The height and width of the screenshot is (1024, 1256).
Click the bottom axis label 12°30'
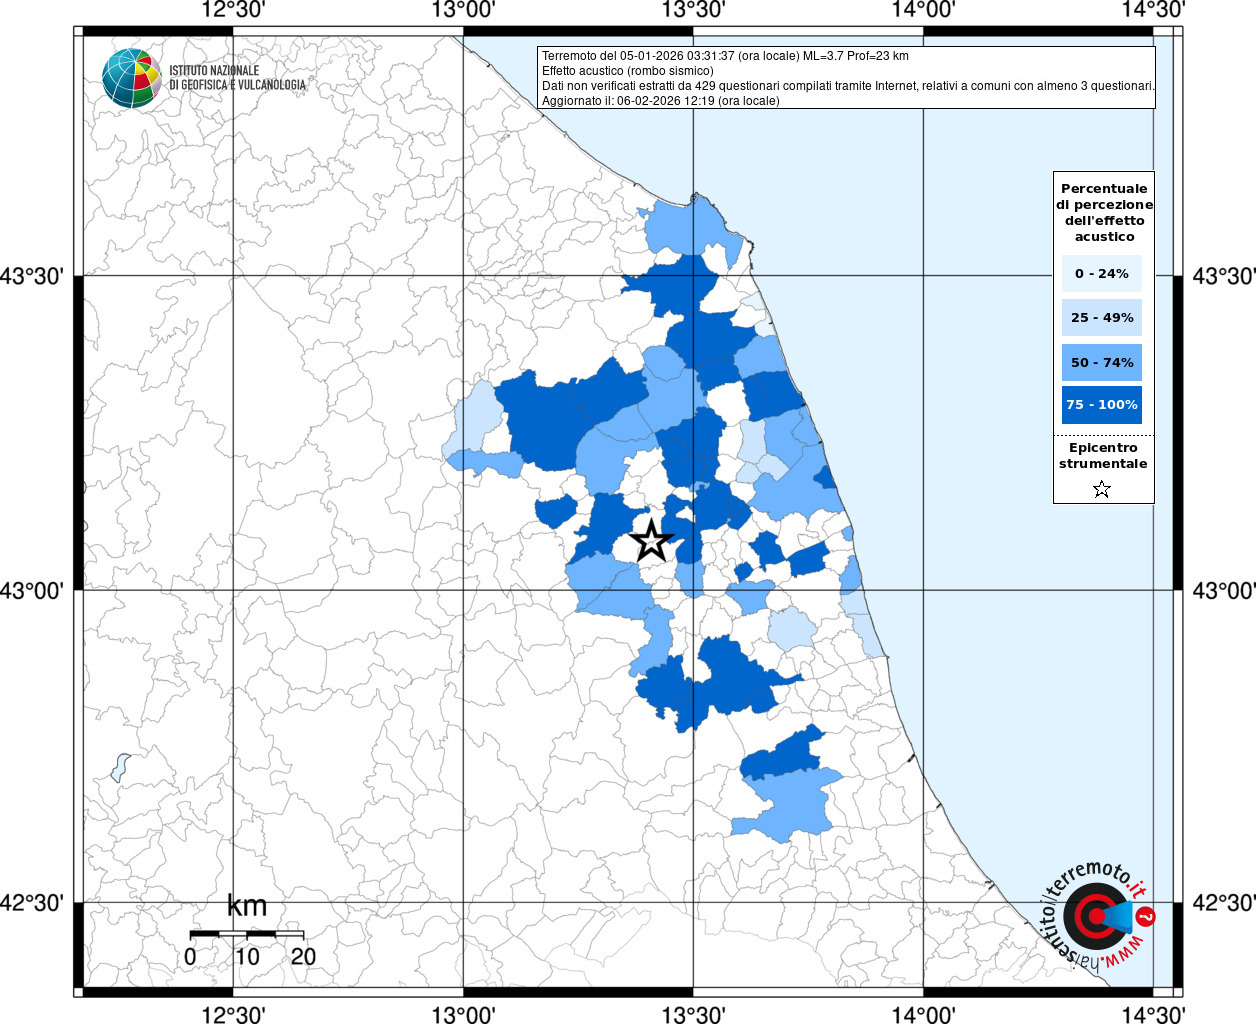[233, 1014]
